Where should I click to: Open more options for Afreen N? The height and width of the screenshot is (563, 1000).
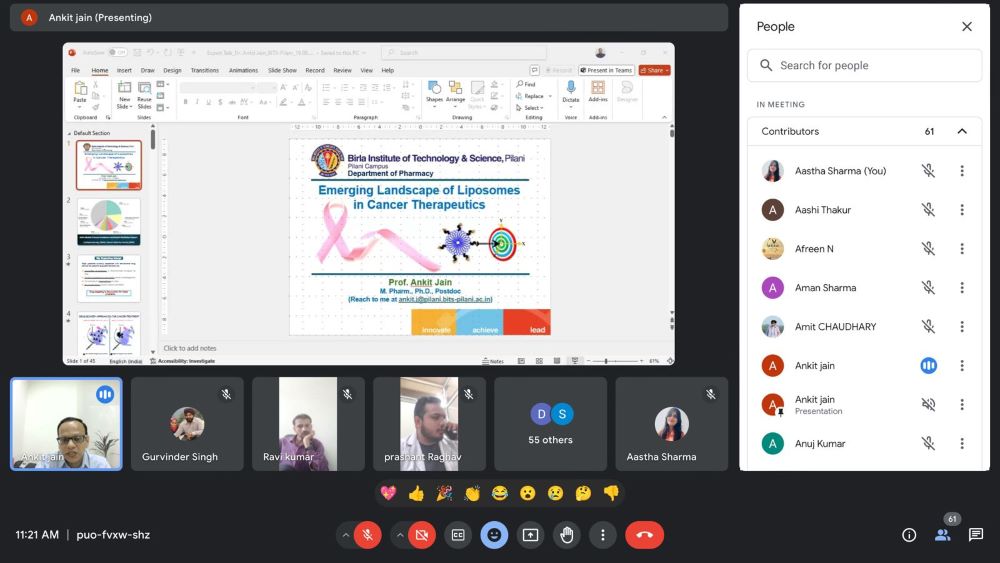[962, 249]
